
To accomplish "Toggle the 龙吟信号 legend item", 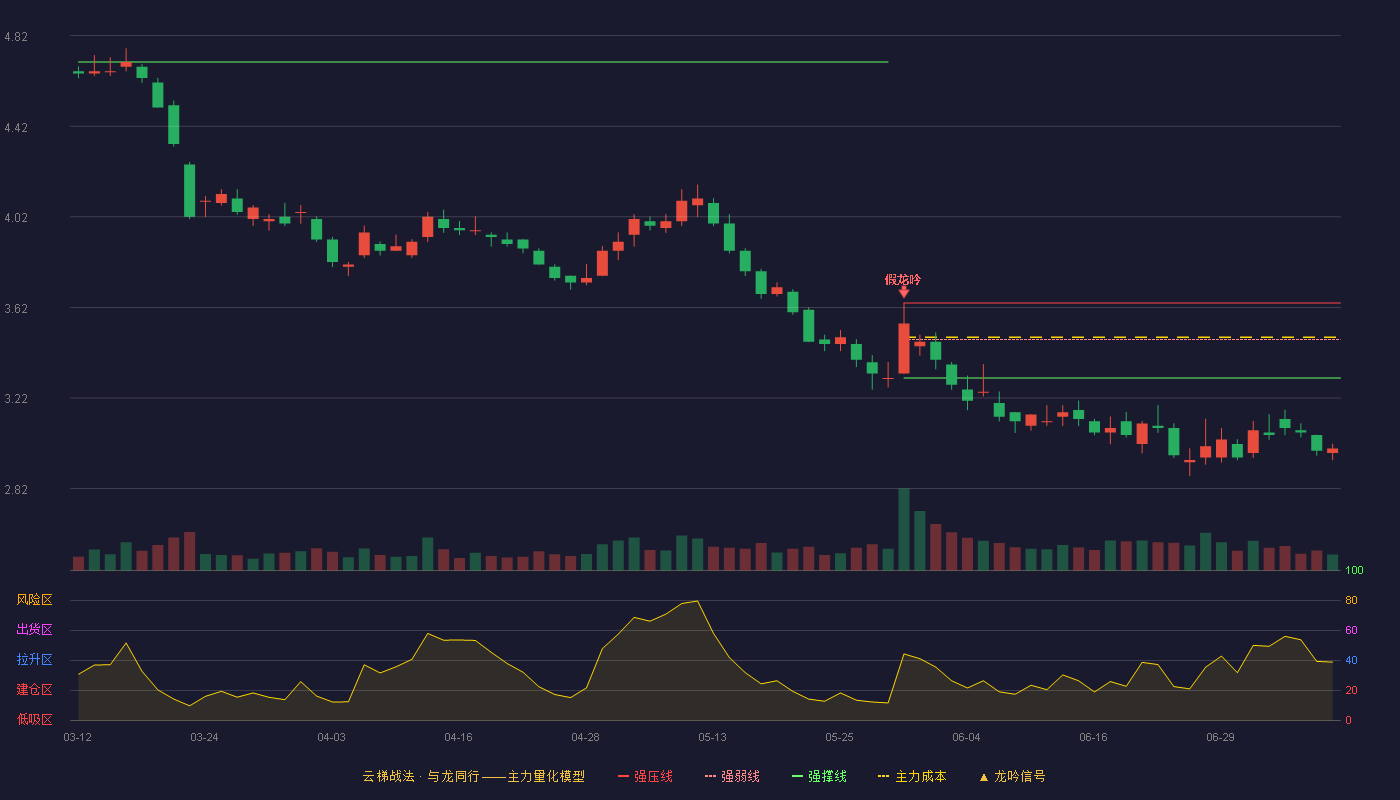I will click(x=1012, y=776).
